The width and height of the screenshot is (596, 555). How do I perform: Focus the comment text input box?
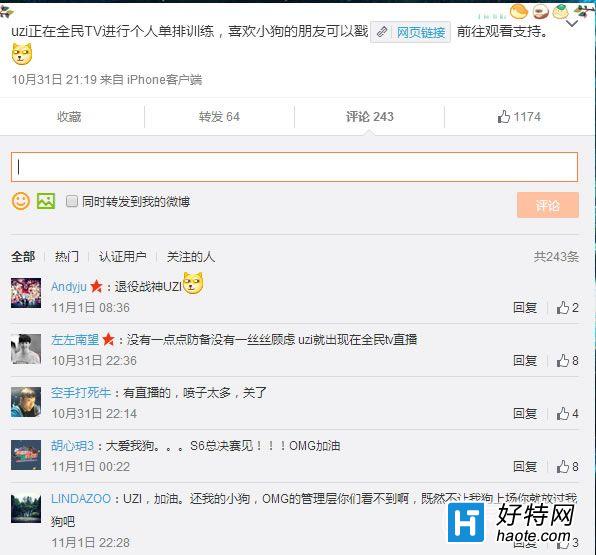tap(294, 167)
